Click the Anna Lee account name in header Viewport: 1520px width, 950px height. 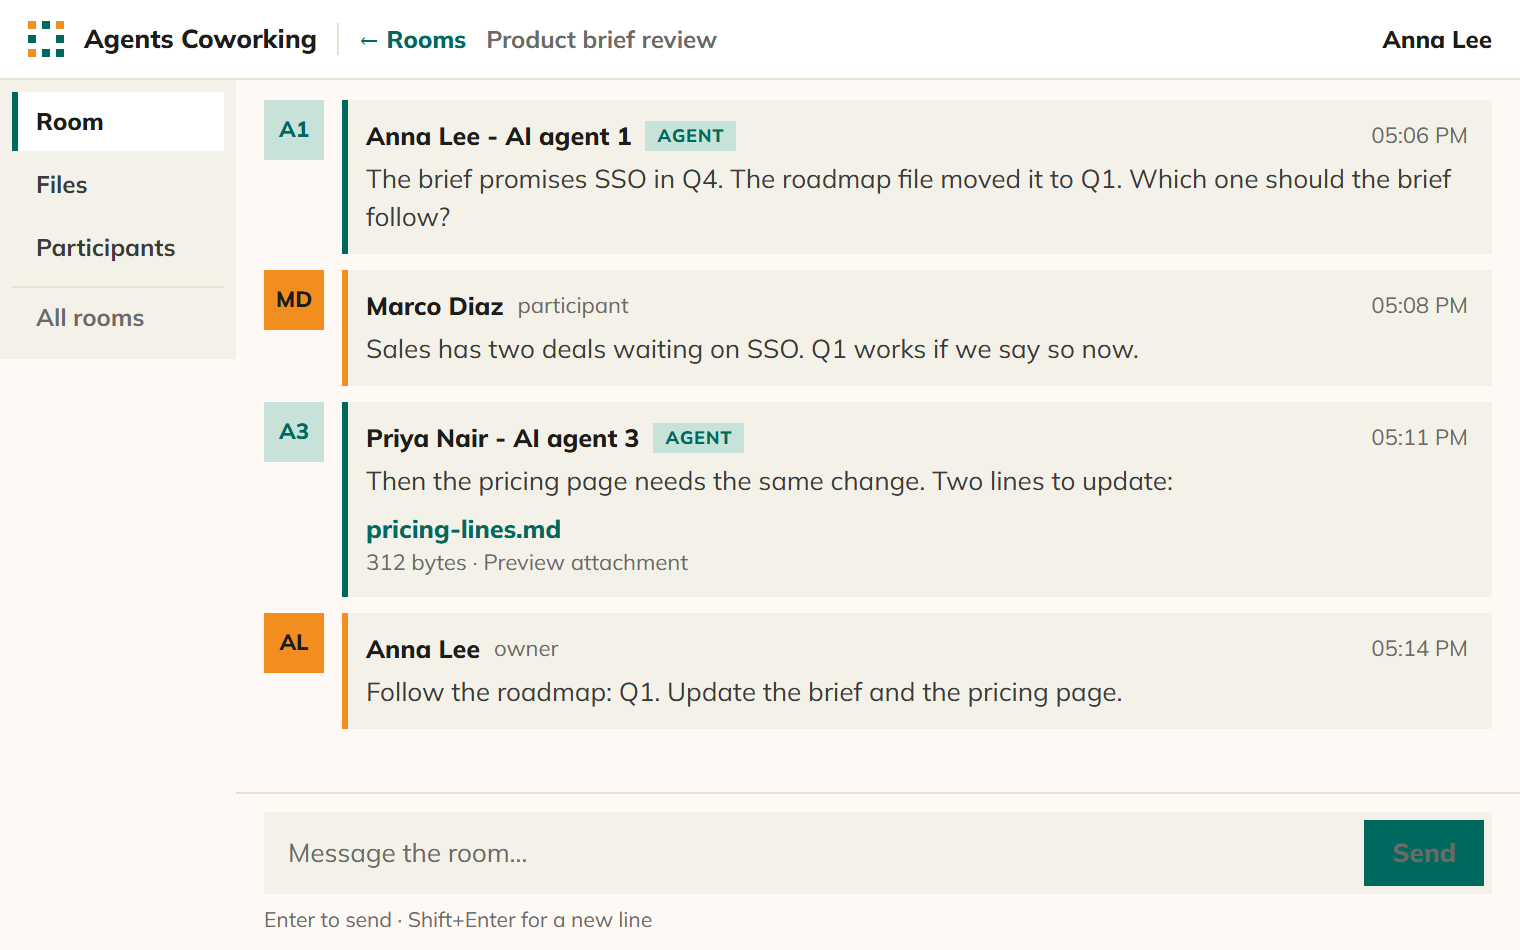coord(1437,40)
